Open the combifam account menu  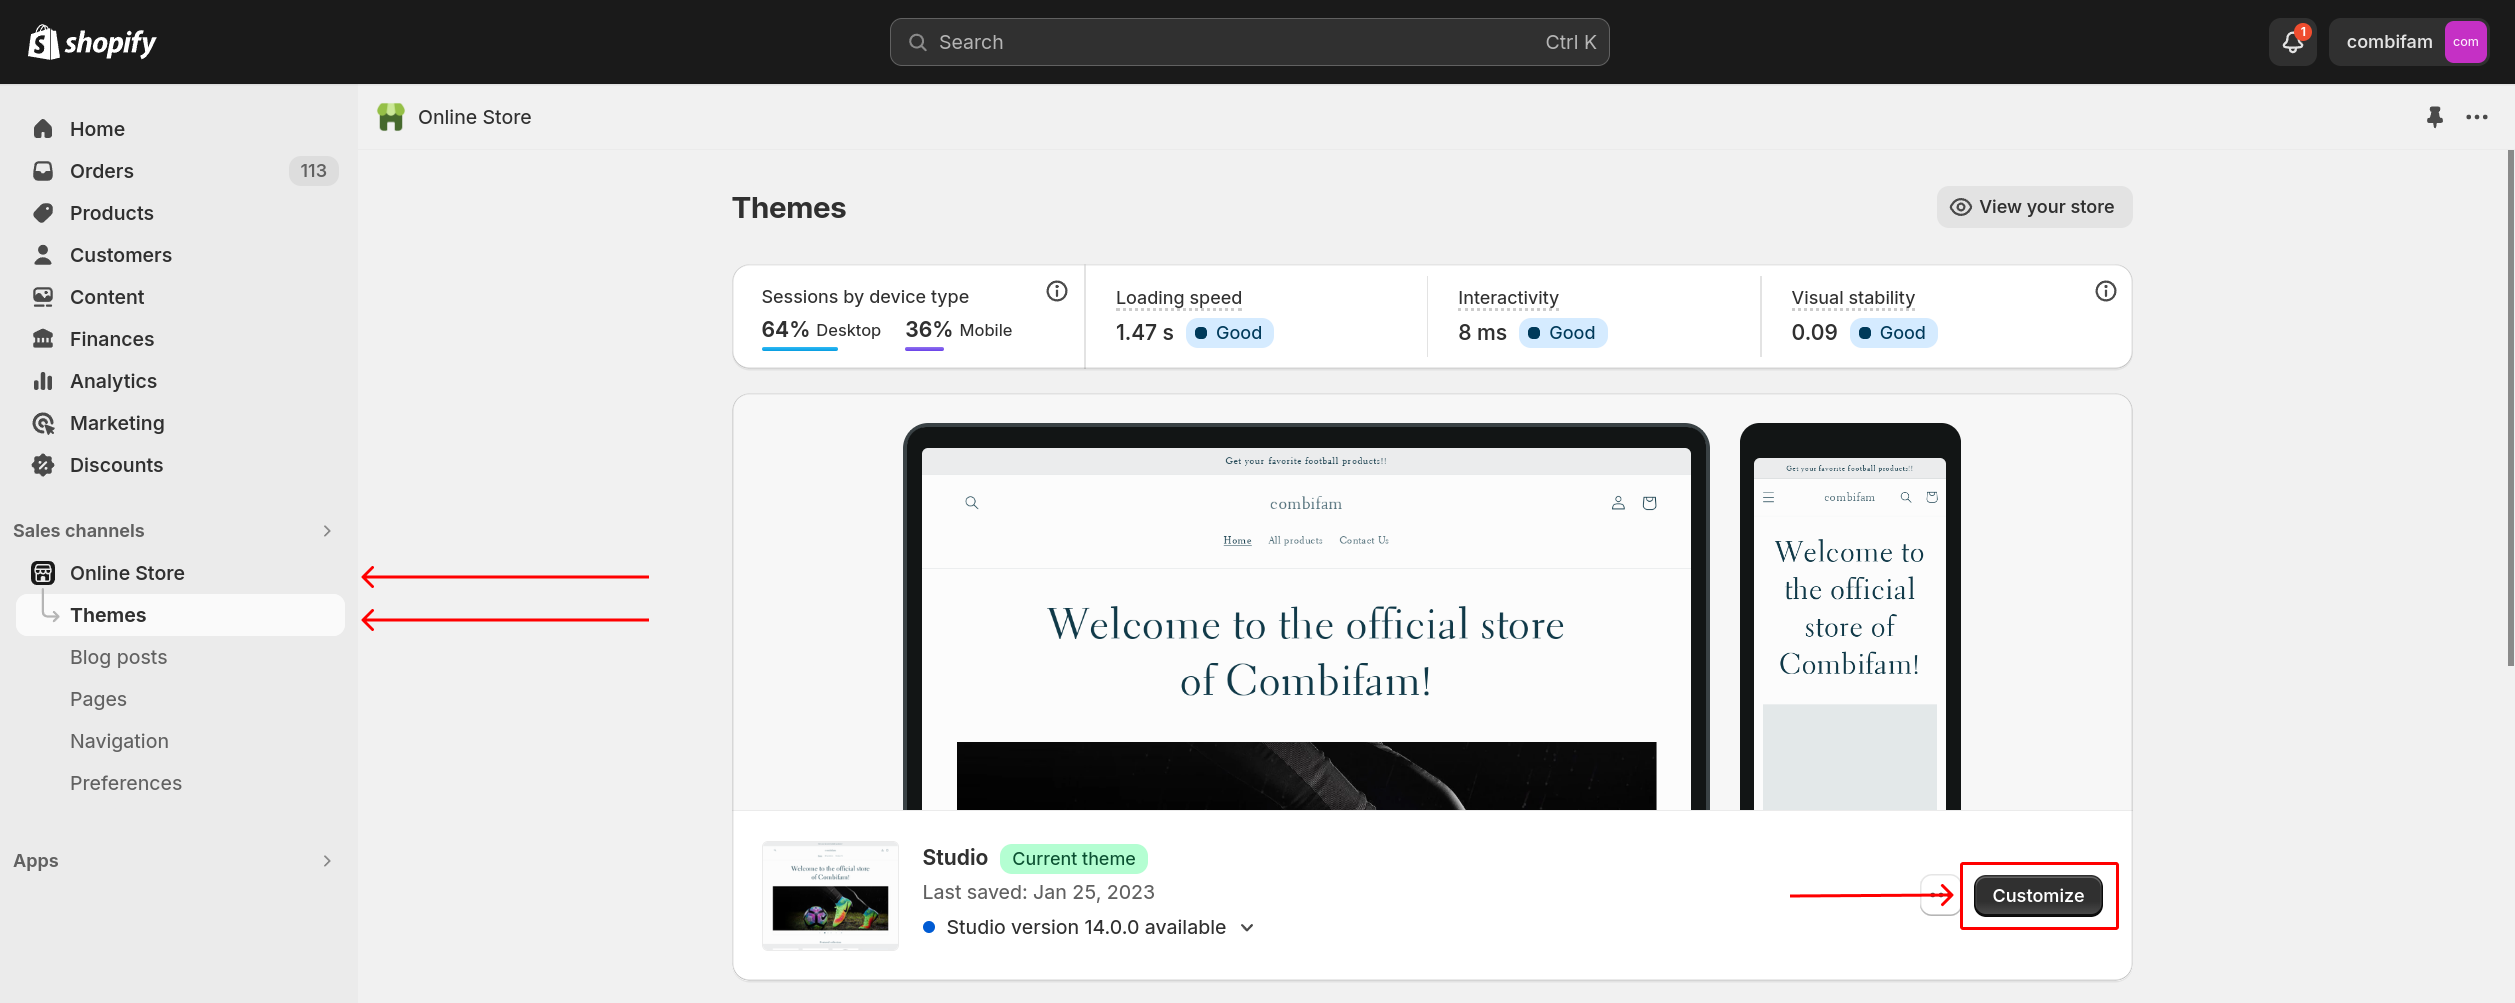2407,42
